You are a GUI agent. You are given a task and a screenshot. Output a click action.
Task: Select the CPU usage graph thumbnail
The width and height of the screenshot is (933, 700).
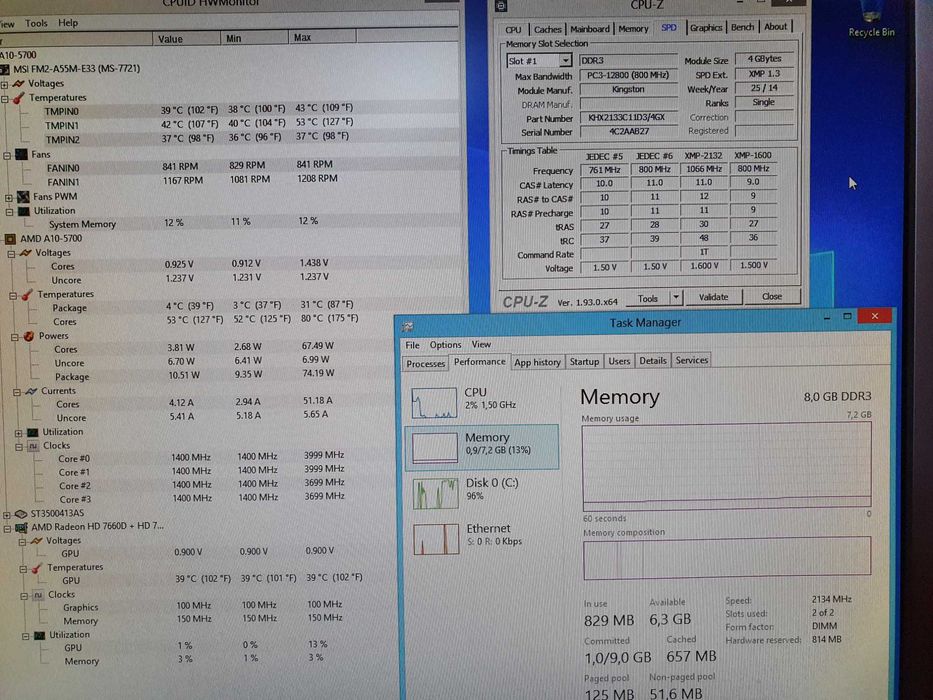click(434, 402)
